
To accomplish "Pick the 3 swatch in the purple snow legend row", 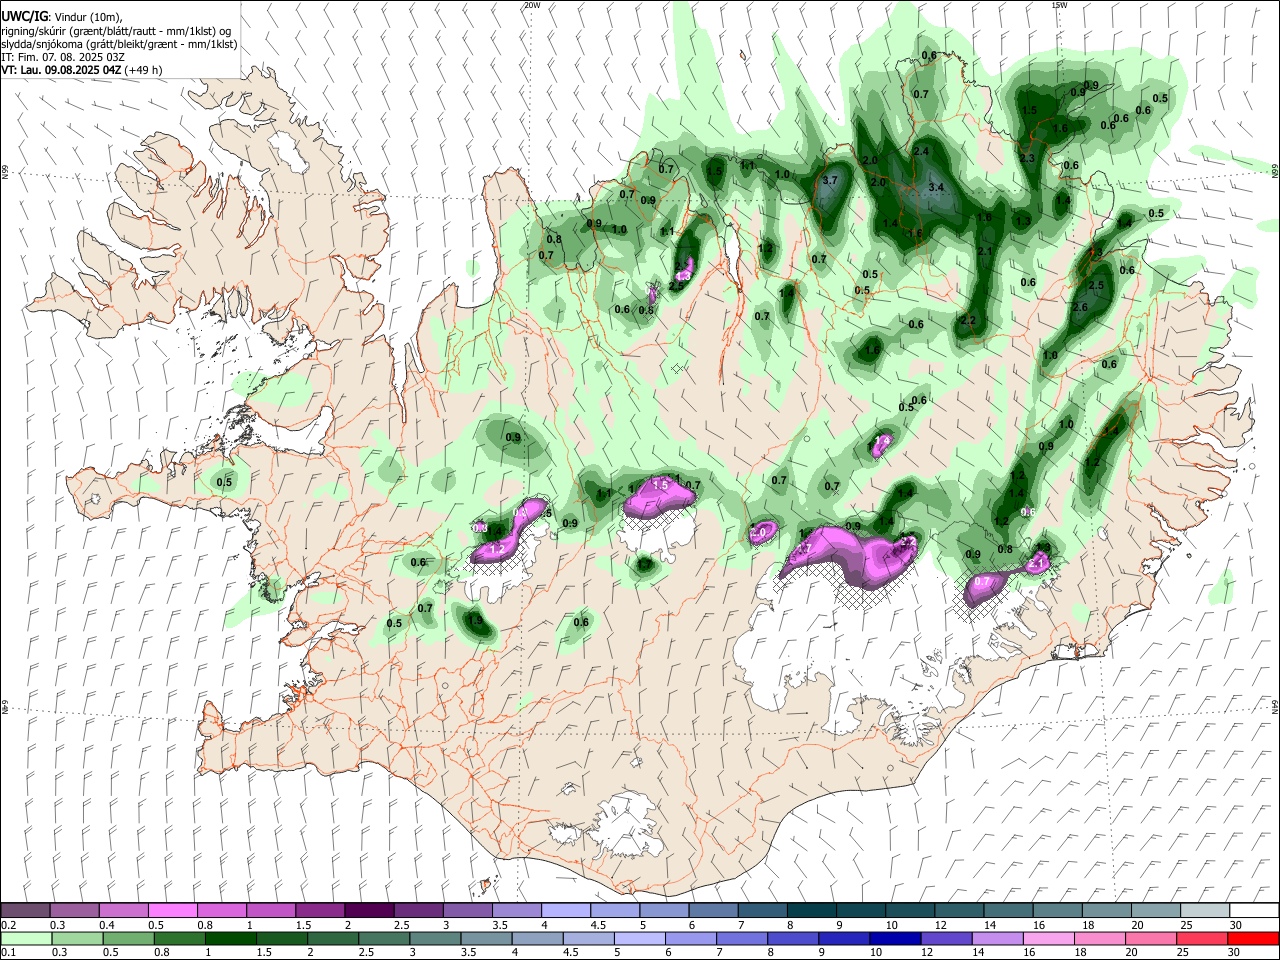I will click(466, 910).
